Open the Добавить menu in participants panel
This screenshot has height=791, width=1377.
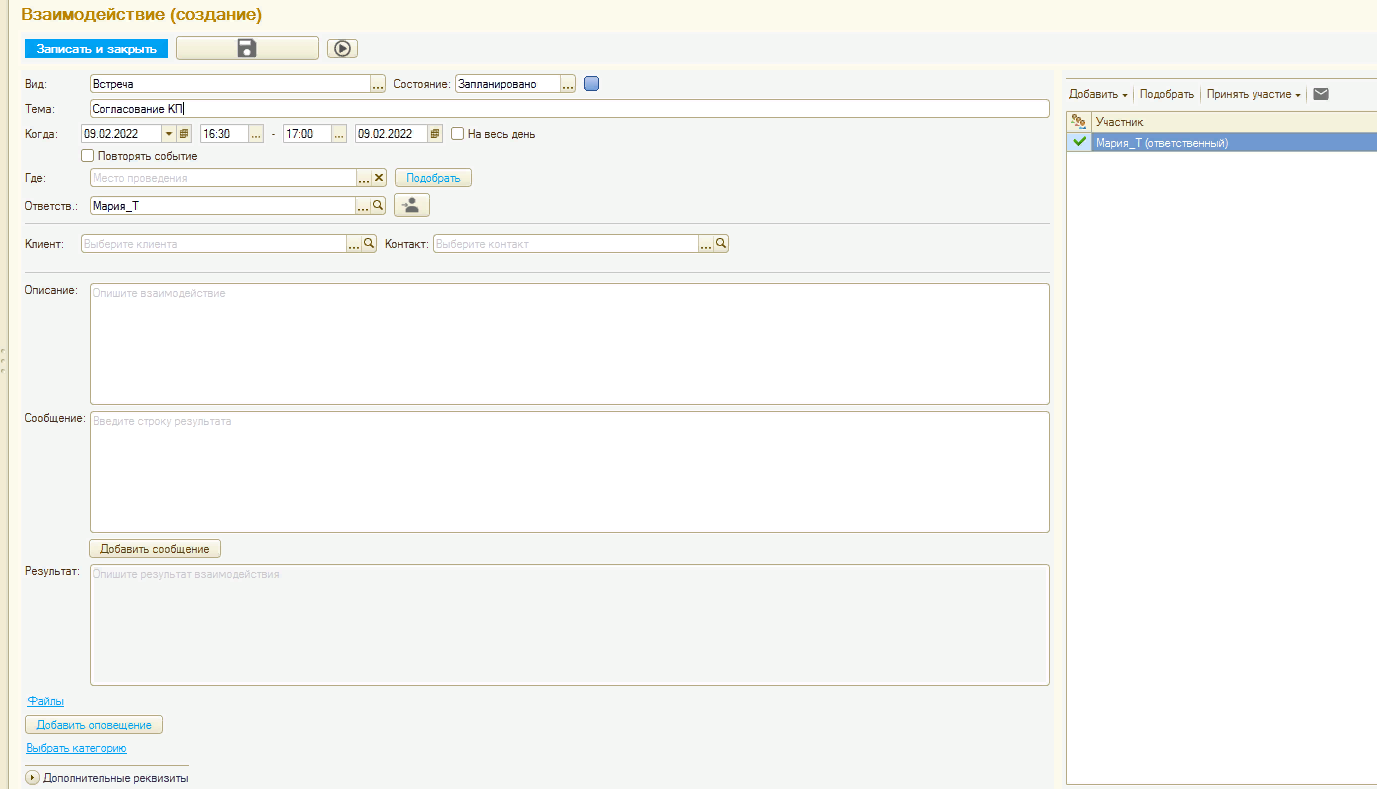click(1098, 95)
